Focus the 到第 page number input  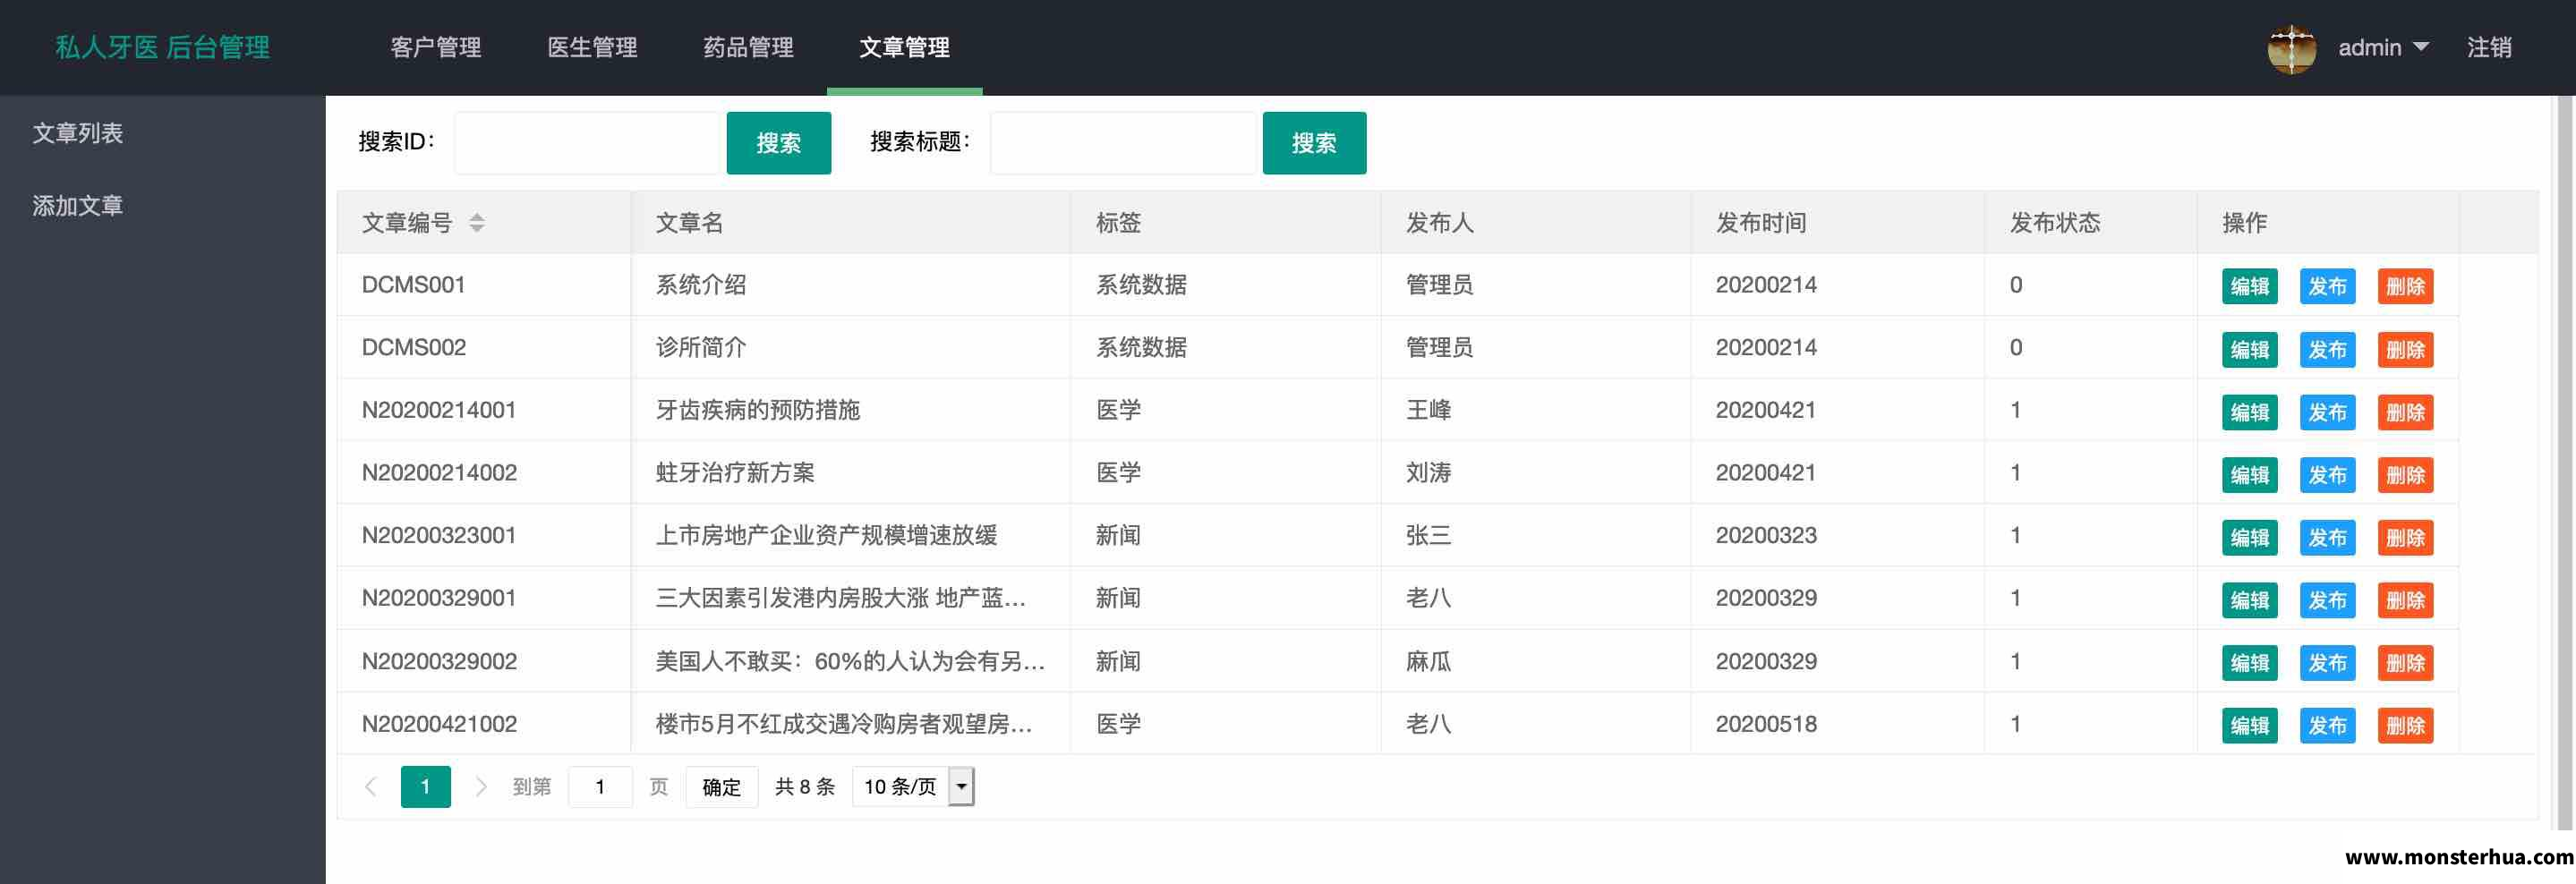pyautogui.click(x=600, y=787)
